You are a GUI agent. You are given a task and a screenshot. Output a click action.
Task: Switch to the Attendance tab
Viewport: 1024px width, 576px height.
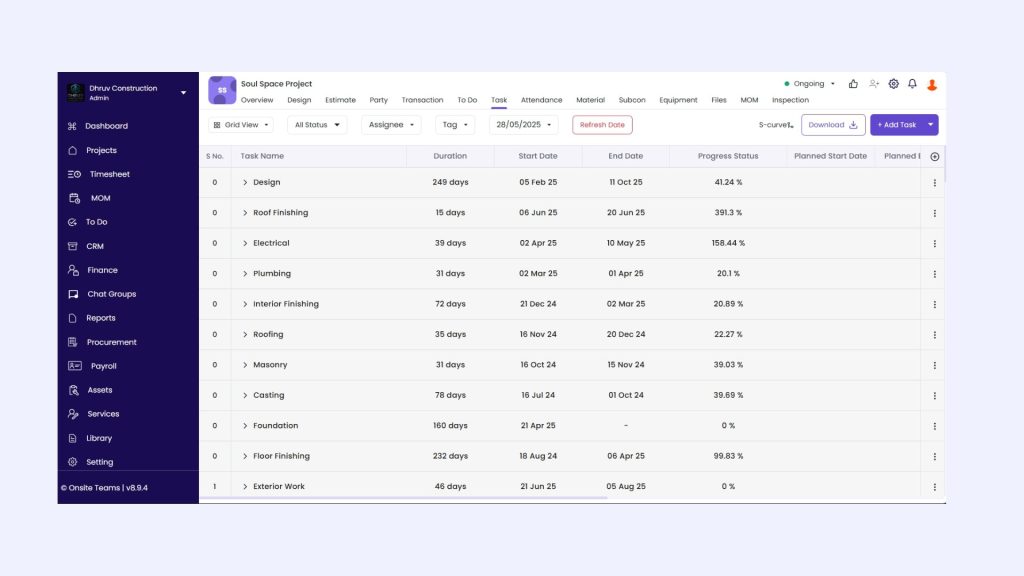(541, 100)
